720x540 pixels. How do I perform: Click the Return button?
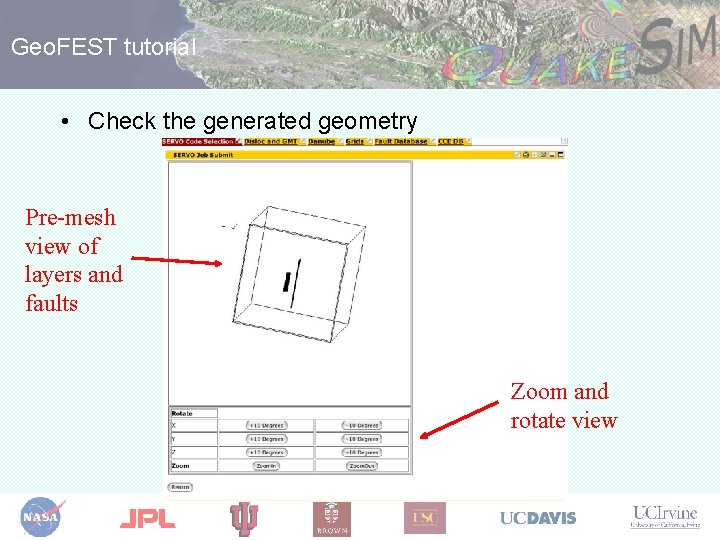click(x=180, y=487)
